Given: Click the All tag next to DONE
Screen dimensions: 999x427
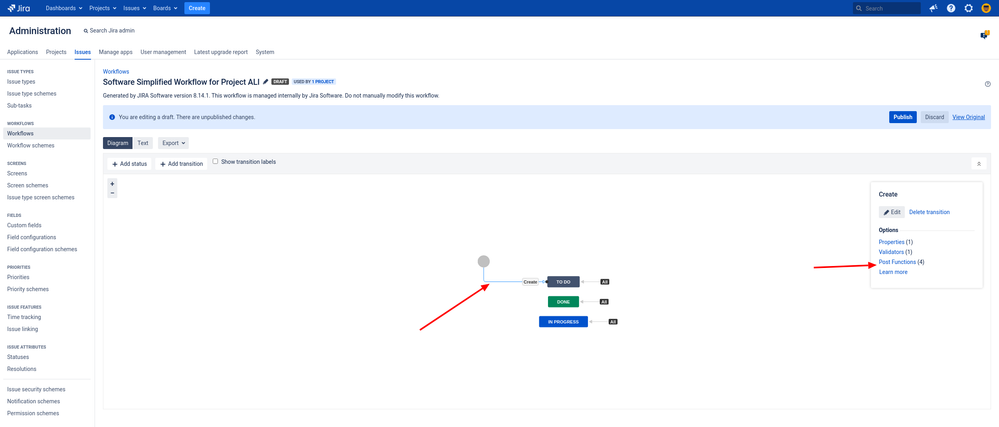Looking at the screenshot, I should [605, 301].
